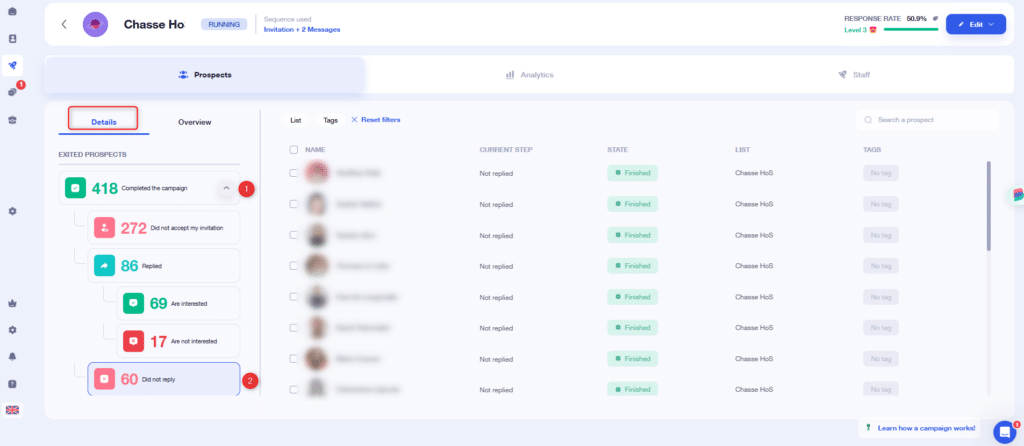Click the No tag chip in the second row

coord(881,204)
